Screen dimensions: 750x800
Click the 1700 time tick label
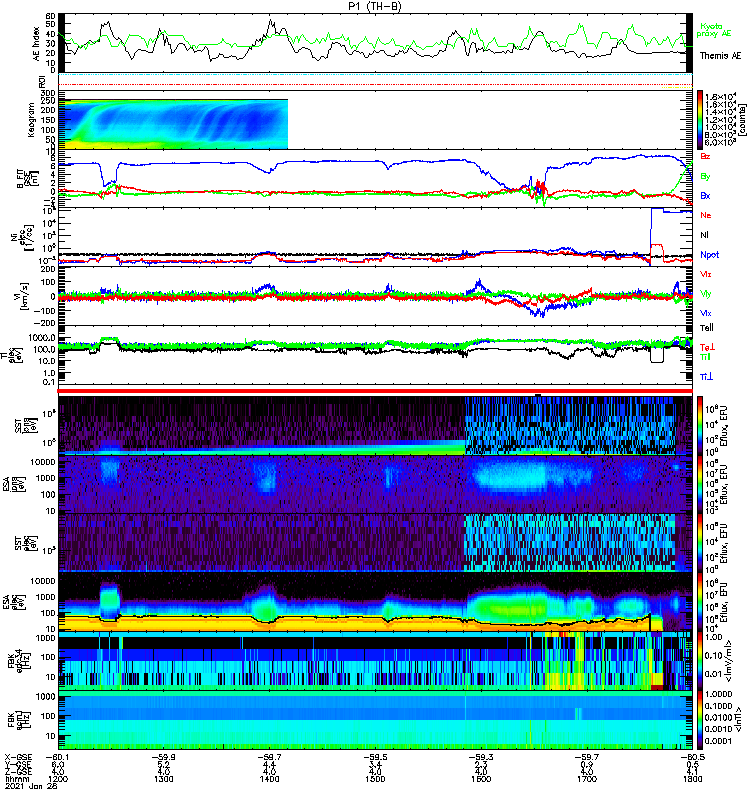587,779
